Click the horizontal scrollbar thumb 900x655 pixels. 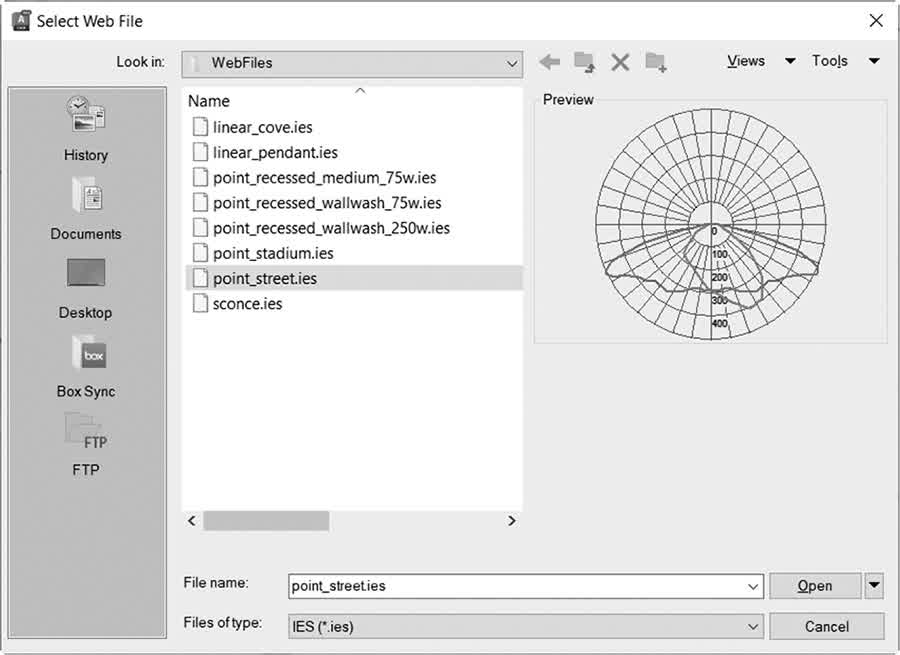coord(266,521)
